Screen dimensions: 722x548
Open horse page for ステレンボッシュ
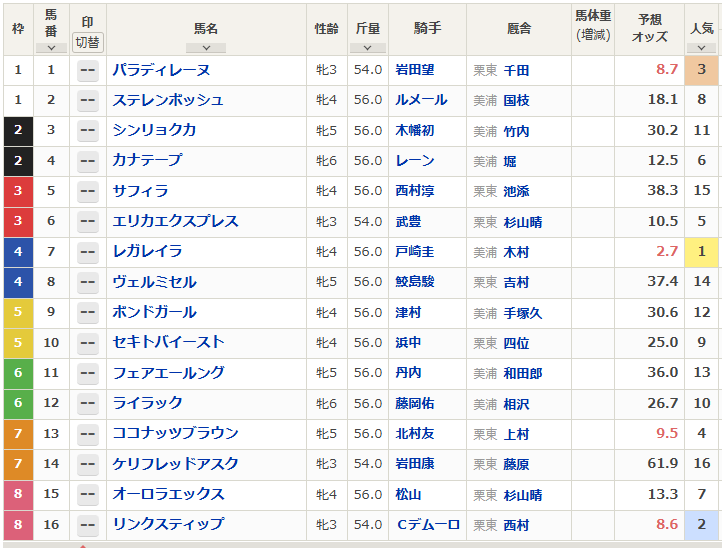[x=168, y=100]
